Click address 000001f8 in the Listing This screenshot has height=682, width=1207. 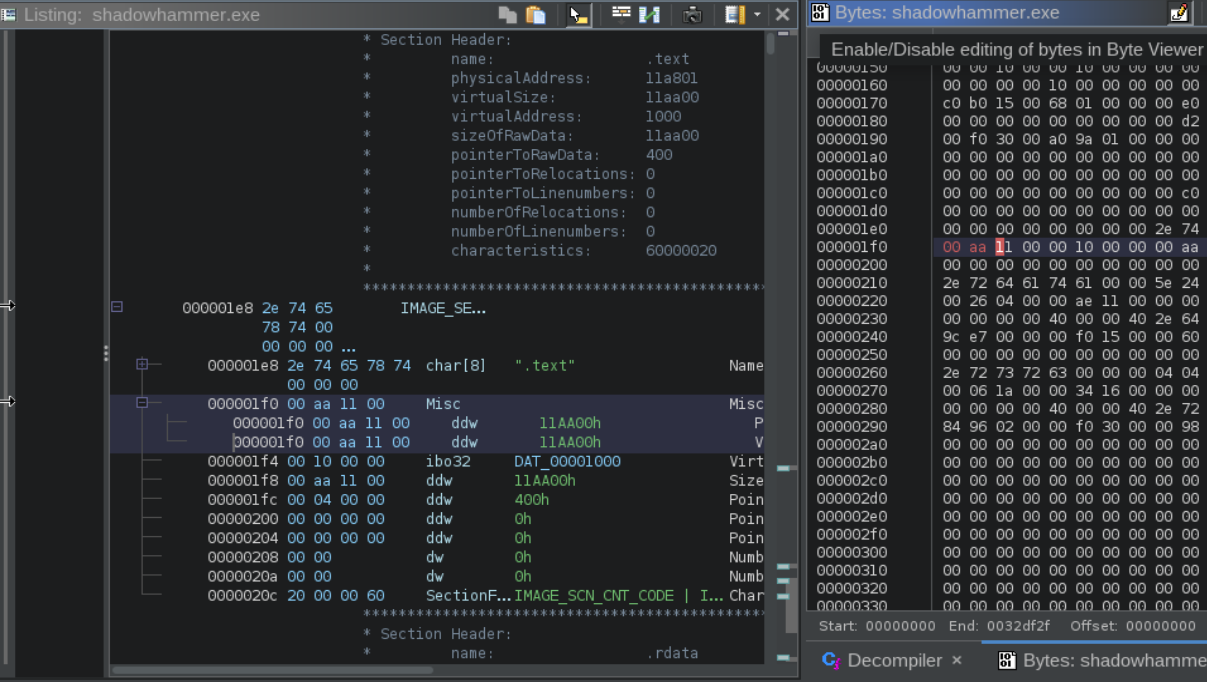click(241, 480)
